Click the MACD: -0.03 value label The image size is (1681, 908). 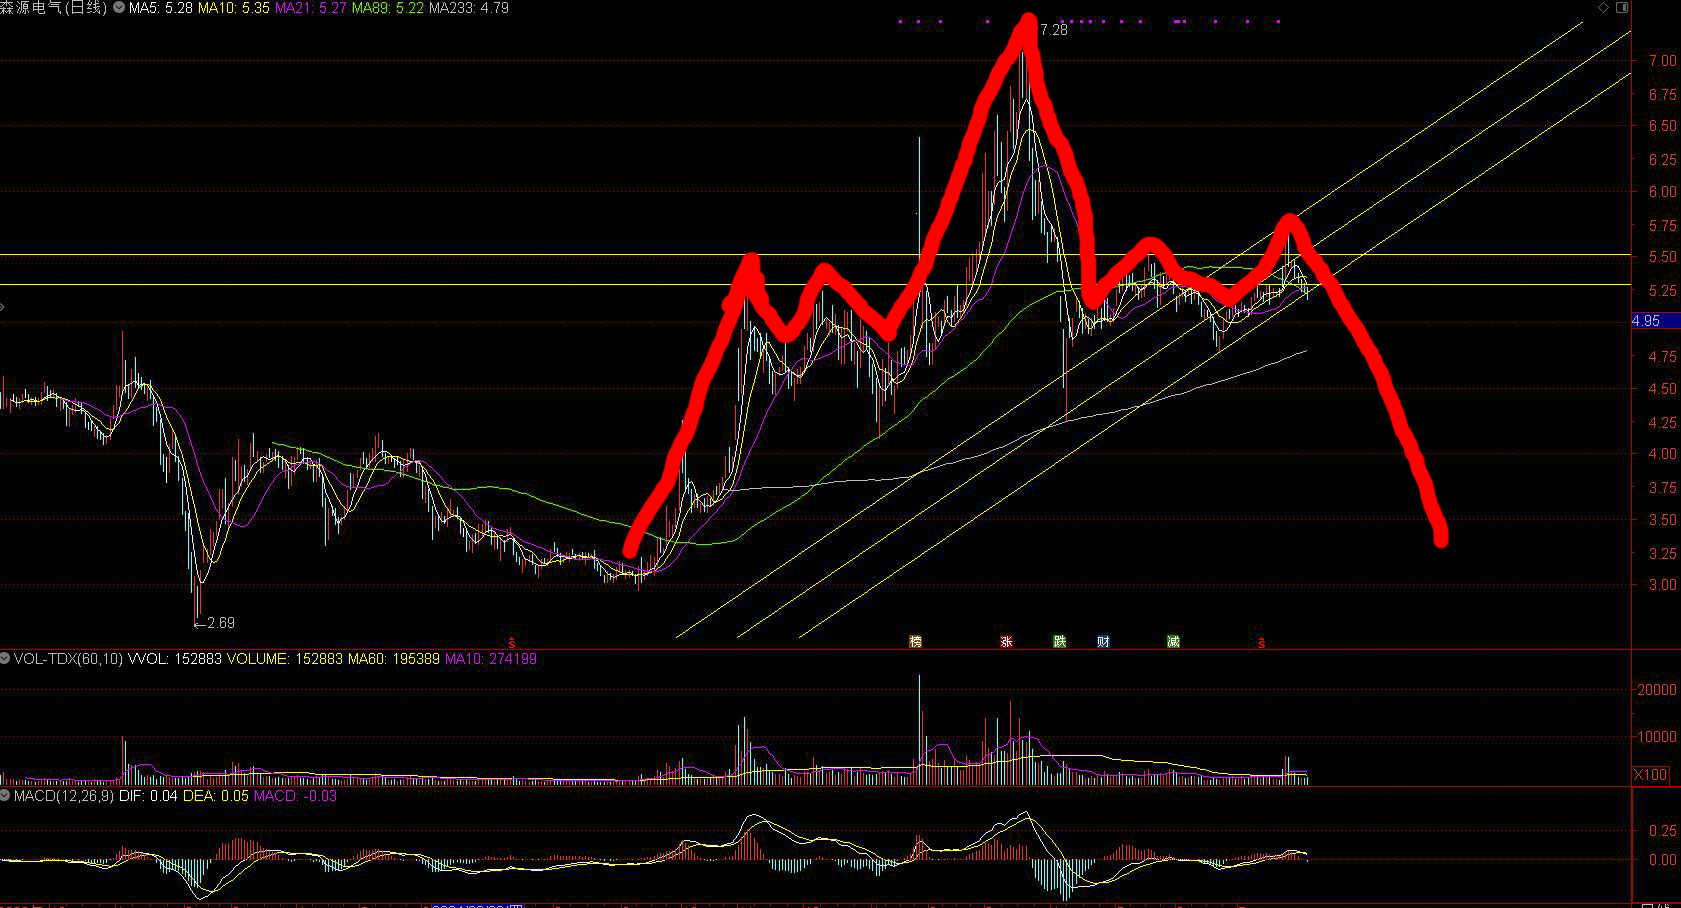pos(295,796)
